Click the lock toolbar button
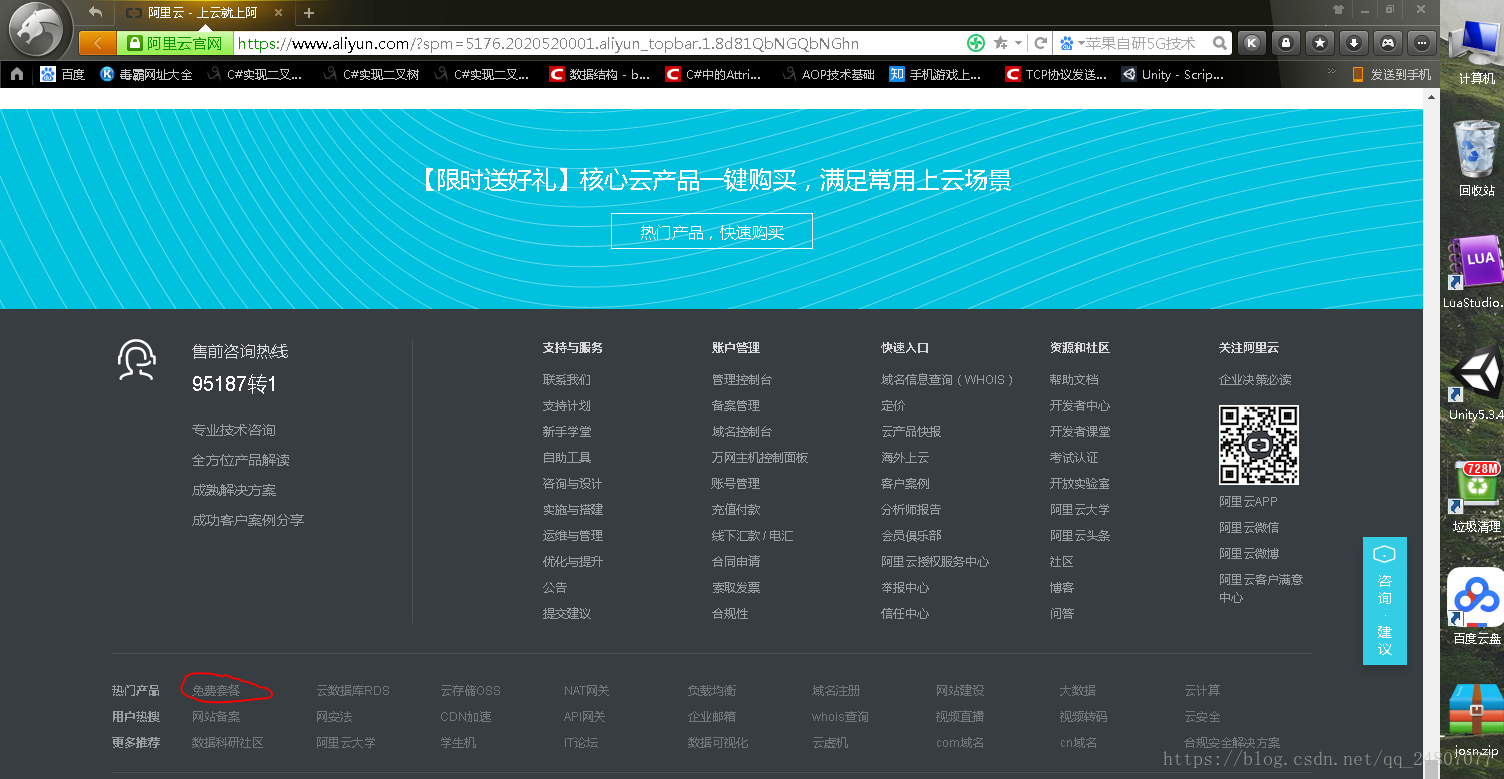 [x=1285, y=43]
